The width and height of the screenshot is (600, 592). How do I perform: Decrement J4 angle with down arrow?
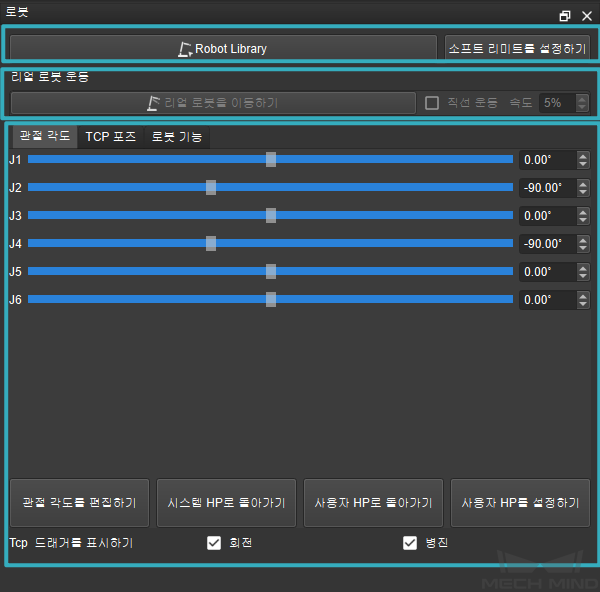coord(583,248)
